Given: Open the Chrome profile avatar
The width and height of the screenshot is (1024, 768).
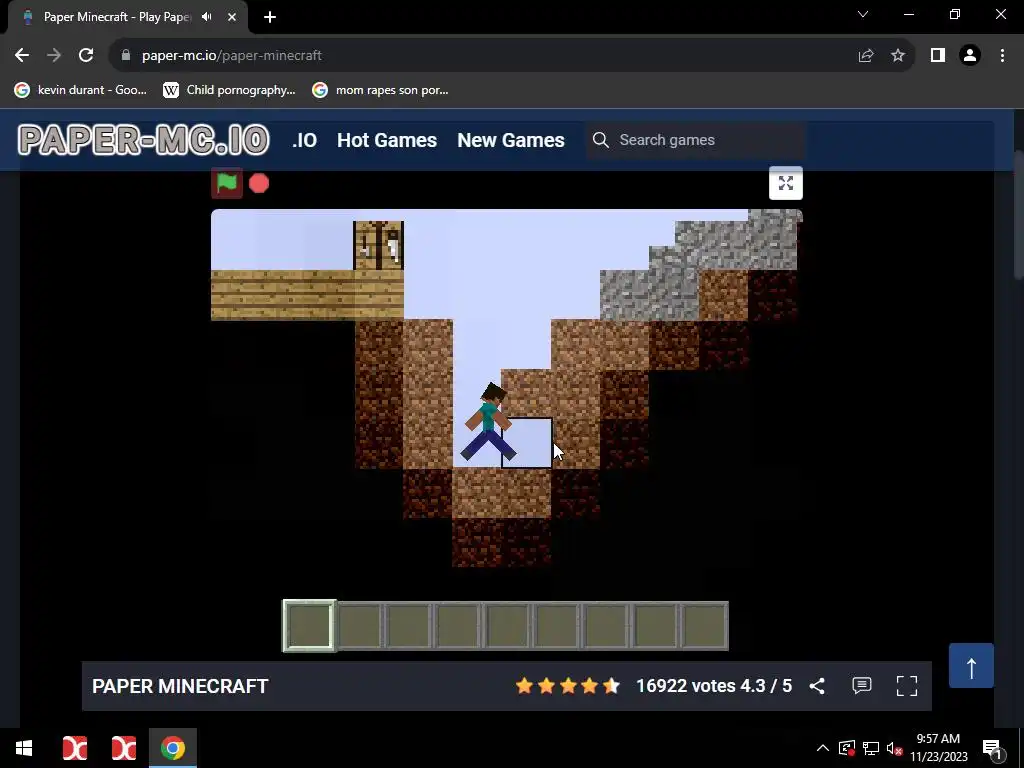Looking at the screenshot, I should coord(970,56).
